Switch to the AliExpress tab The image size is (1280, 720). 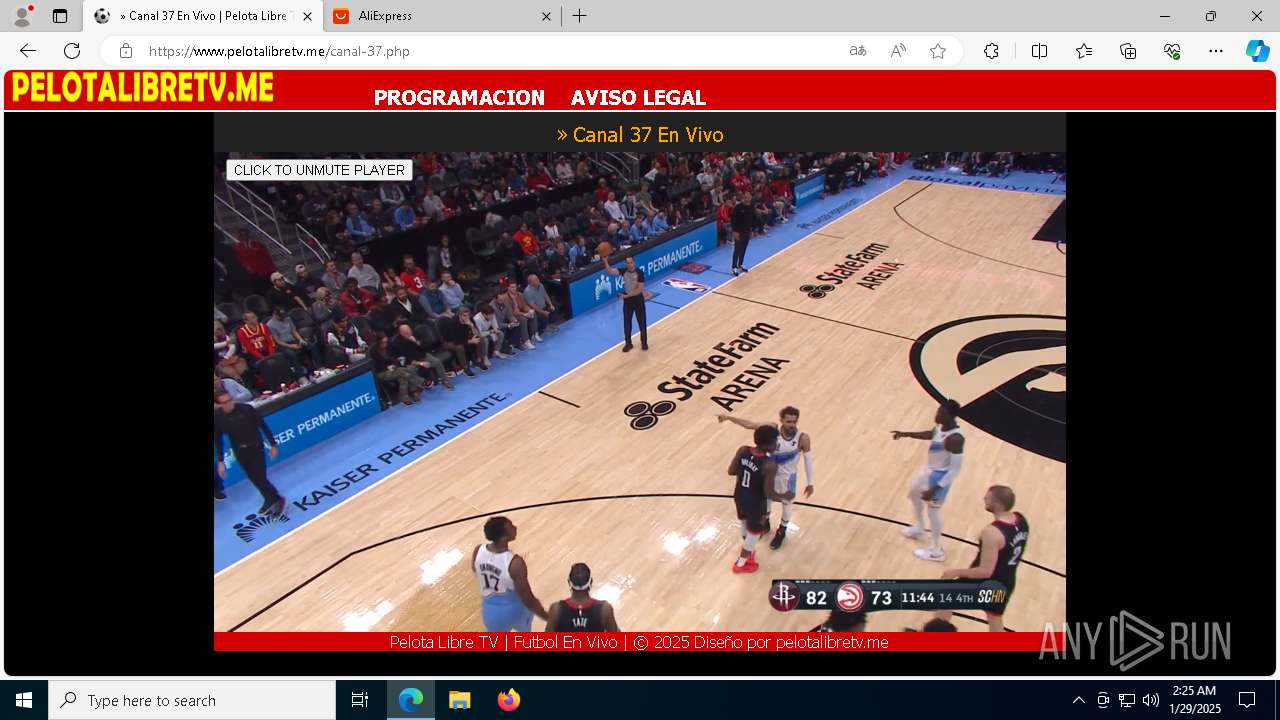pos(443,16)
